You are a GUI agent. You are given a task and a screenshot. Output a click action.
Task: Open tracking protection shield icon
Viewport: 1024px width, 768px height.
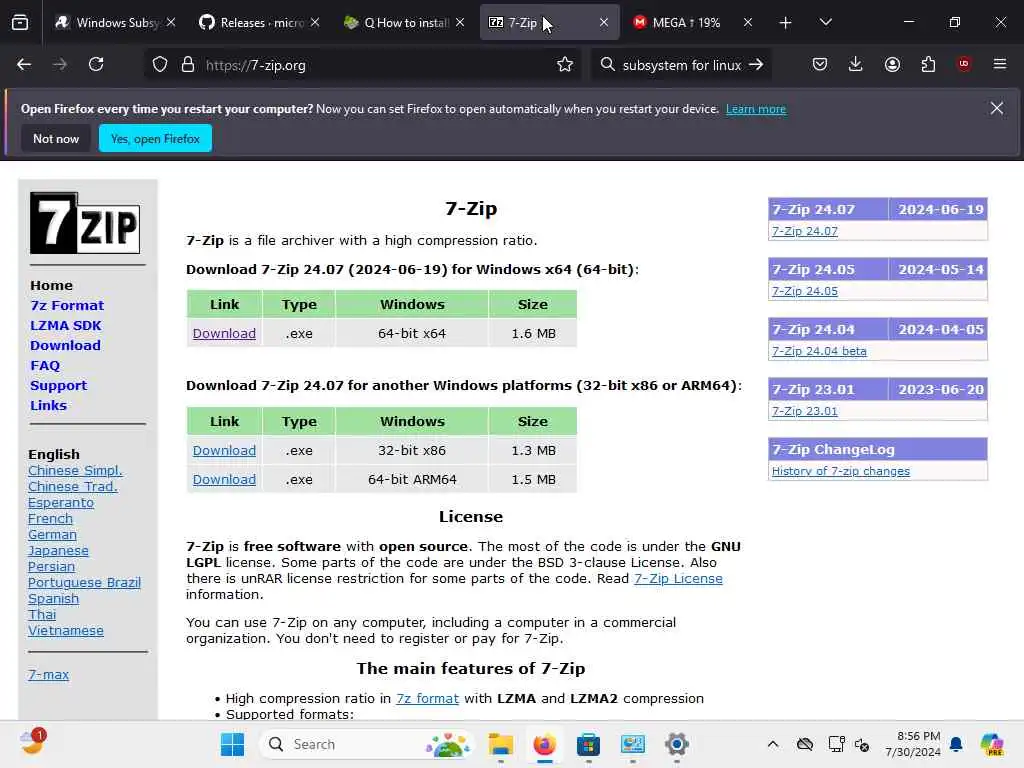coord(160,65)
